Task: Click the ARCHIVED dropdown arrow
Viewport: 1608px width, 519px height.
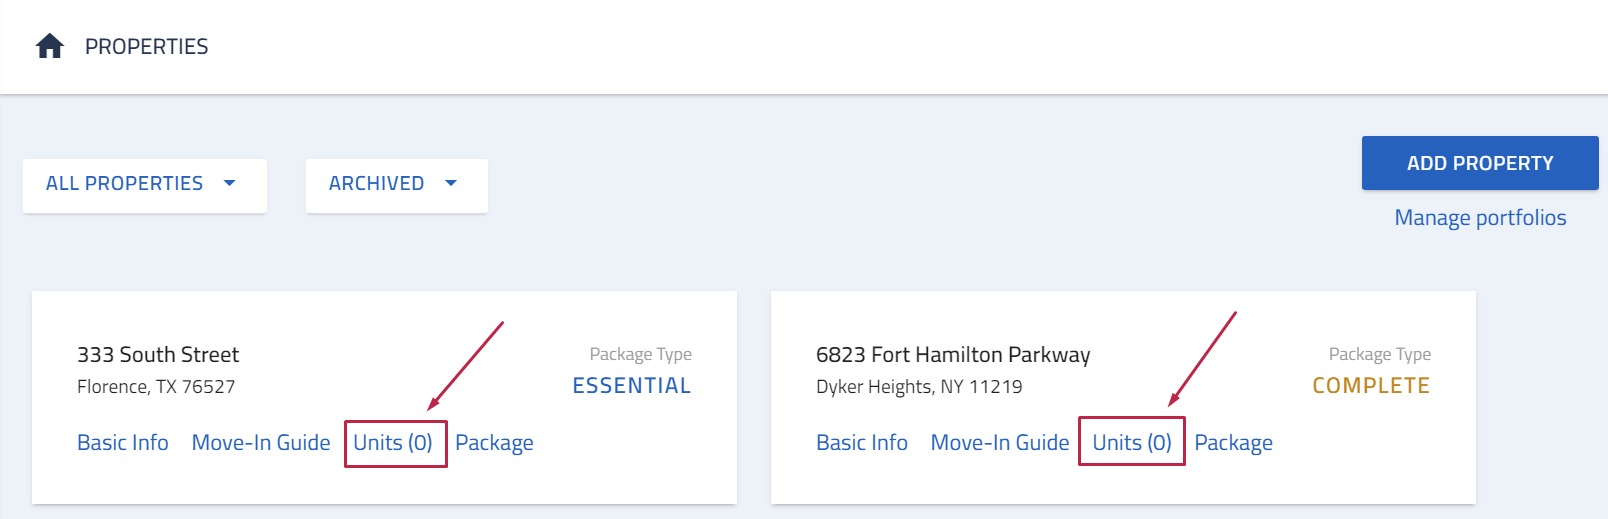Action: pos(451,183)
